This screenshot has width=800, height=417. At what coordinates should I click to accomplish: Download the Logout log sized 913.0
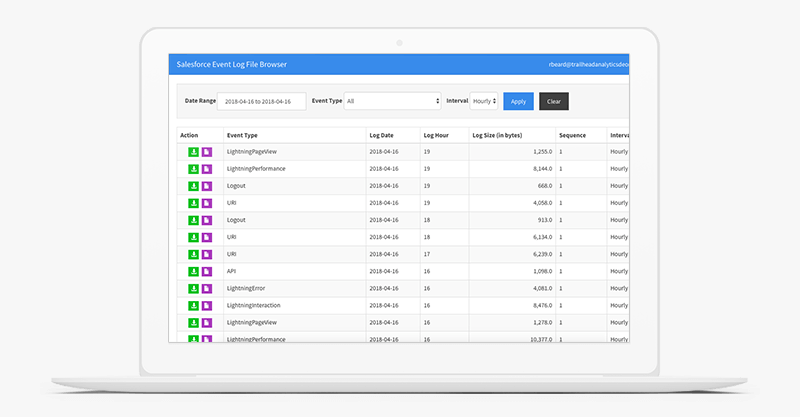tap(193, 220)
